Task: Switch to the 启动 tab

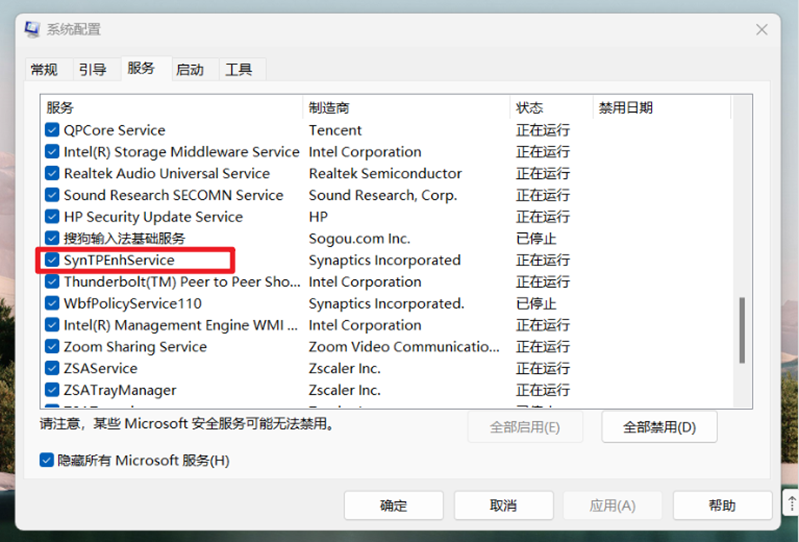Action: (x=190, y=70)
